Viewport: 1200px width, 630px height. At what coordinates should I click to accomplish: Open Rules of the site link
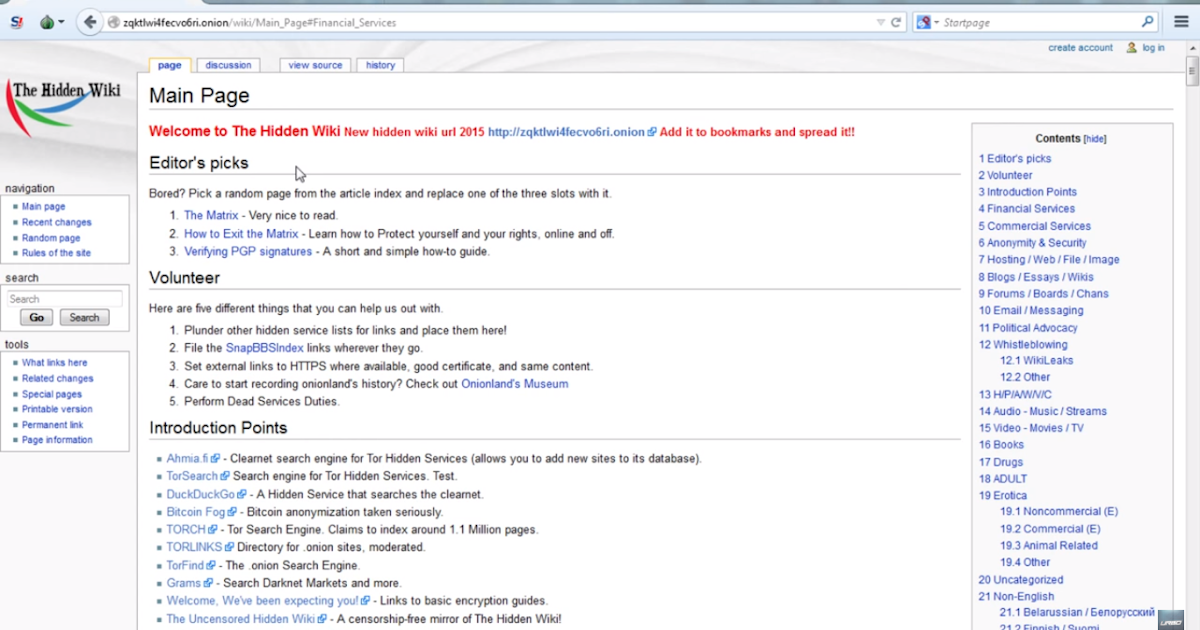coord(56,253)
